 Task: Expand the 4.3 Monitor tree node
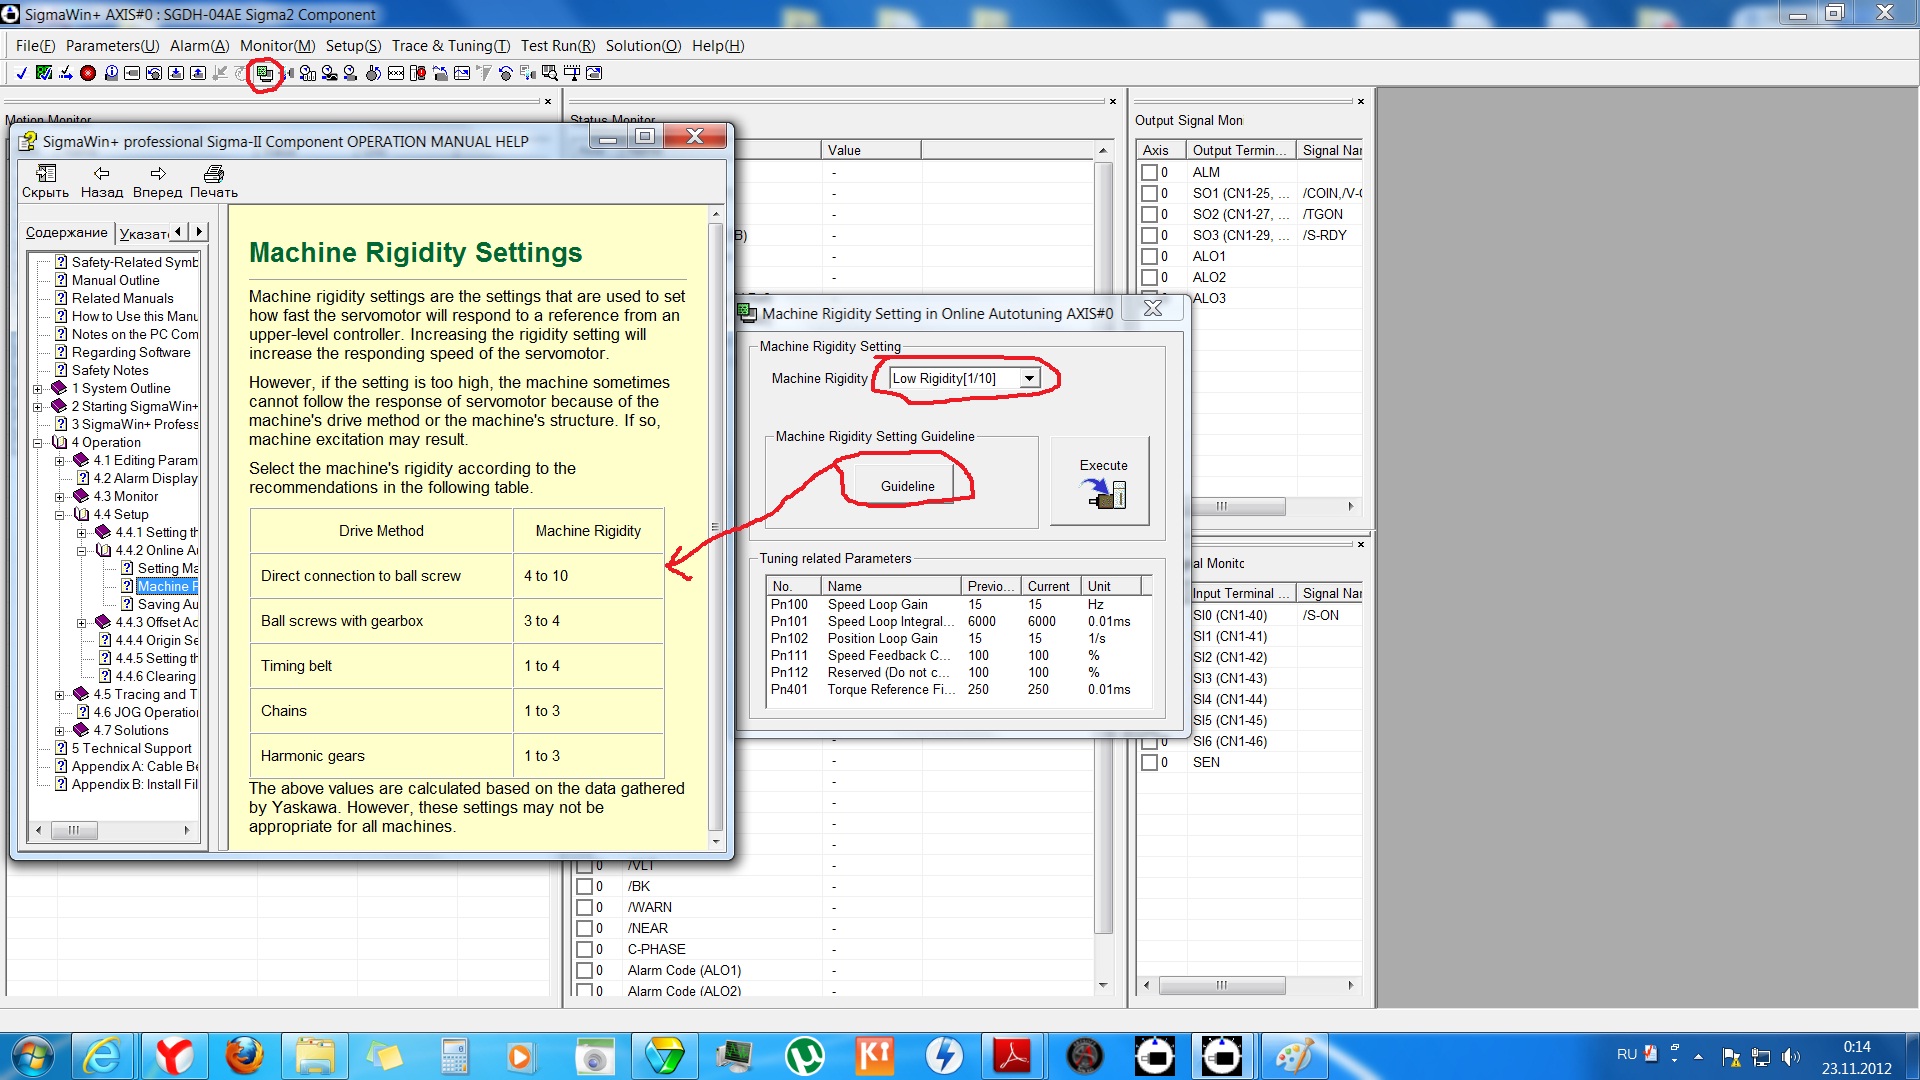point(60,497)
